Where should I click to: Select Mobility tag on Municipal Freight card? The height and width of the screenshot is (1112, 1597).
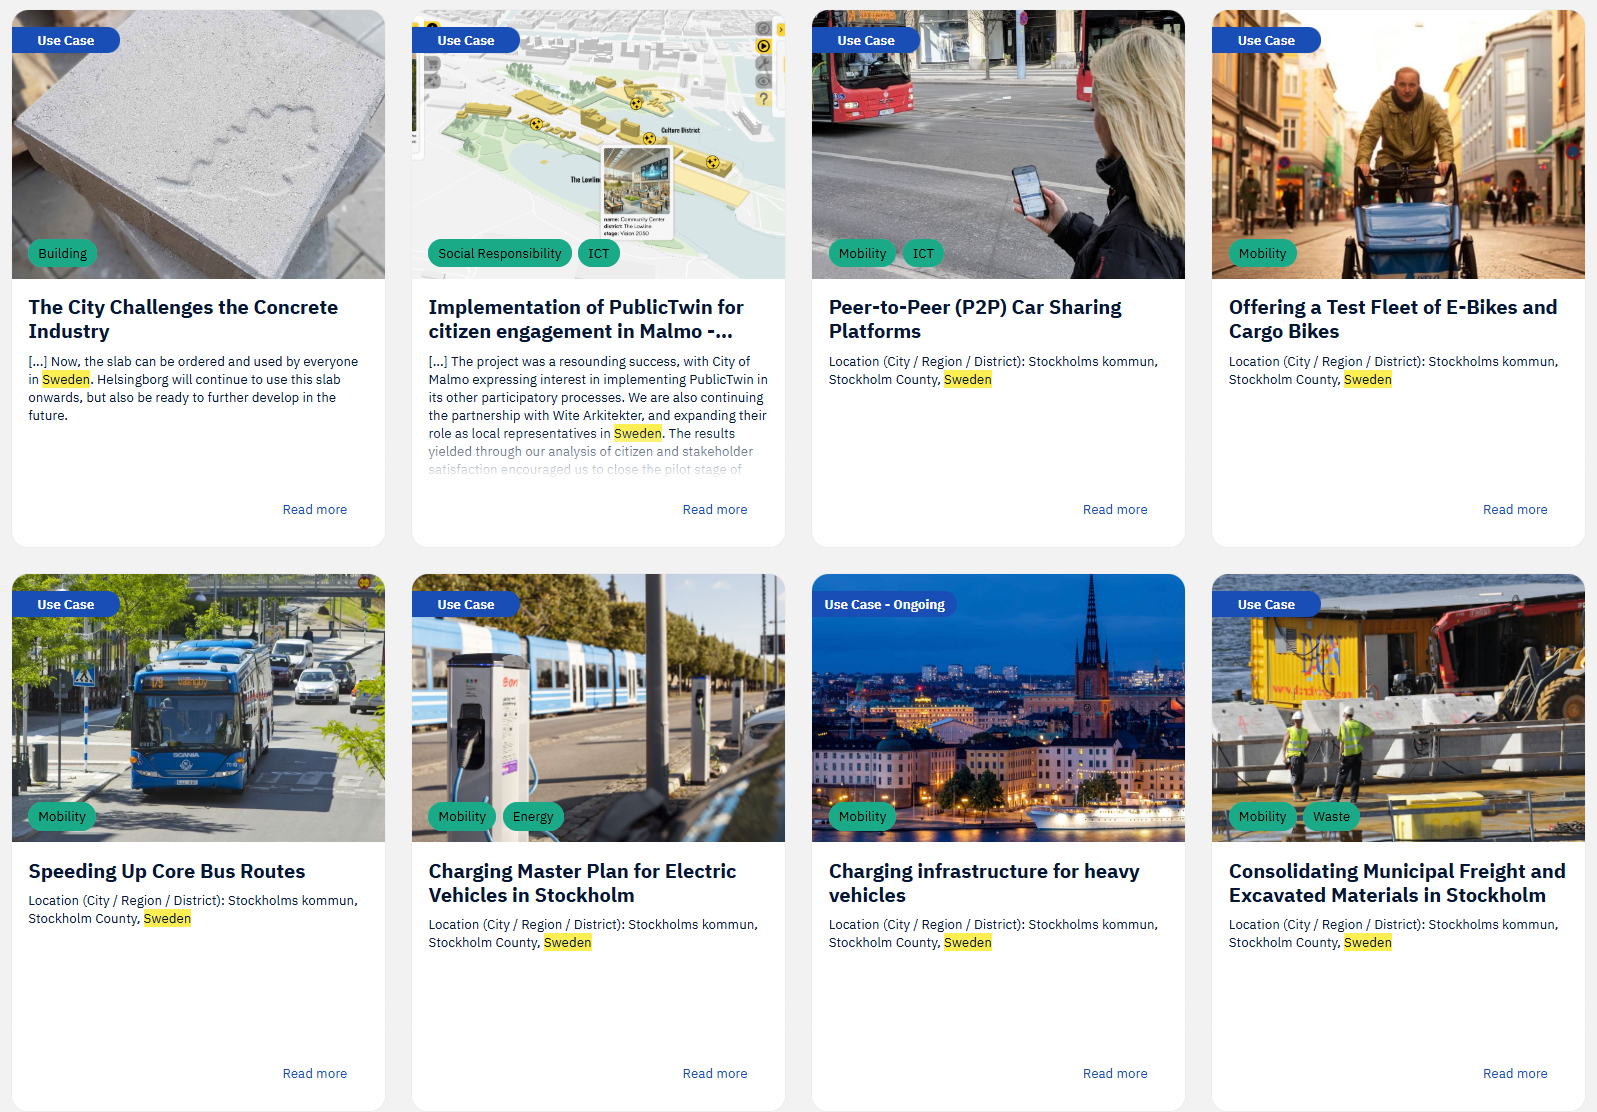(x=1263, y=816)
